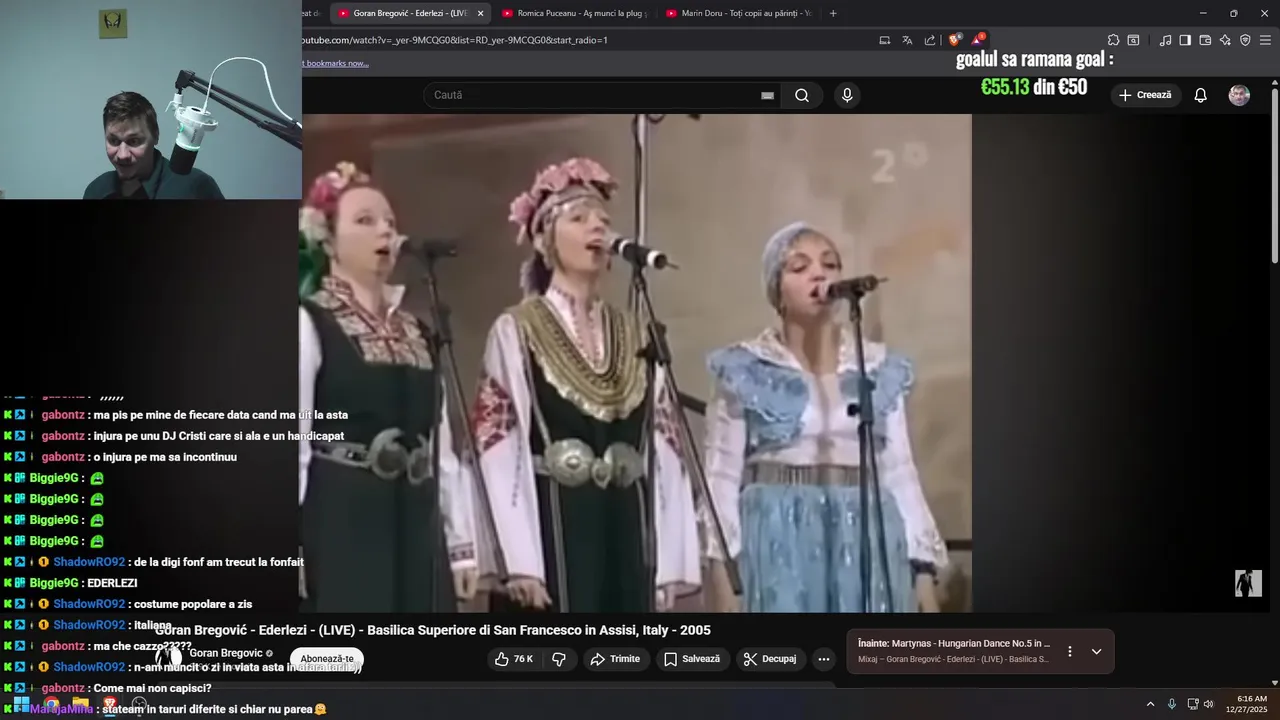Open more actions ellipsis under the video
The width and height of the screenshot is (1280, 720).
[x=824, y=659]
